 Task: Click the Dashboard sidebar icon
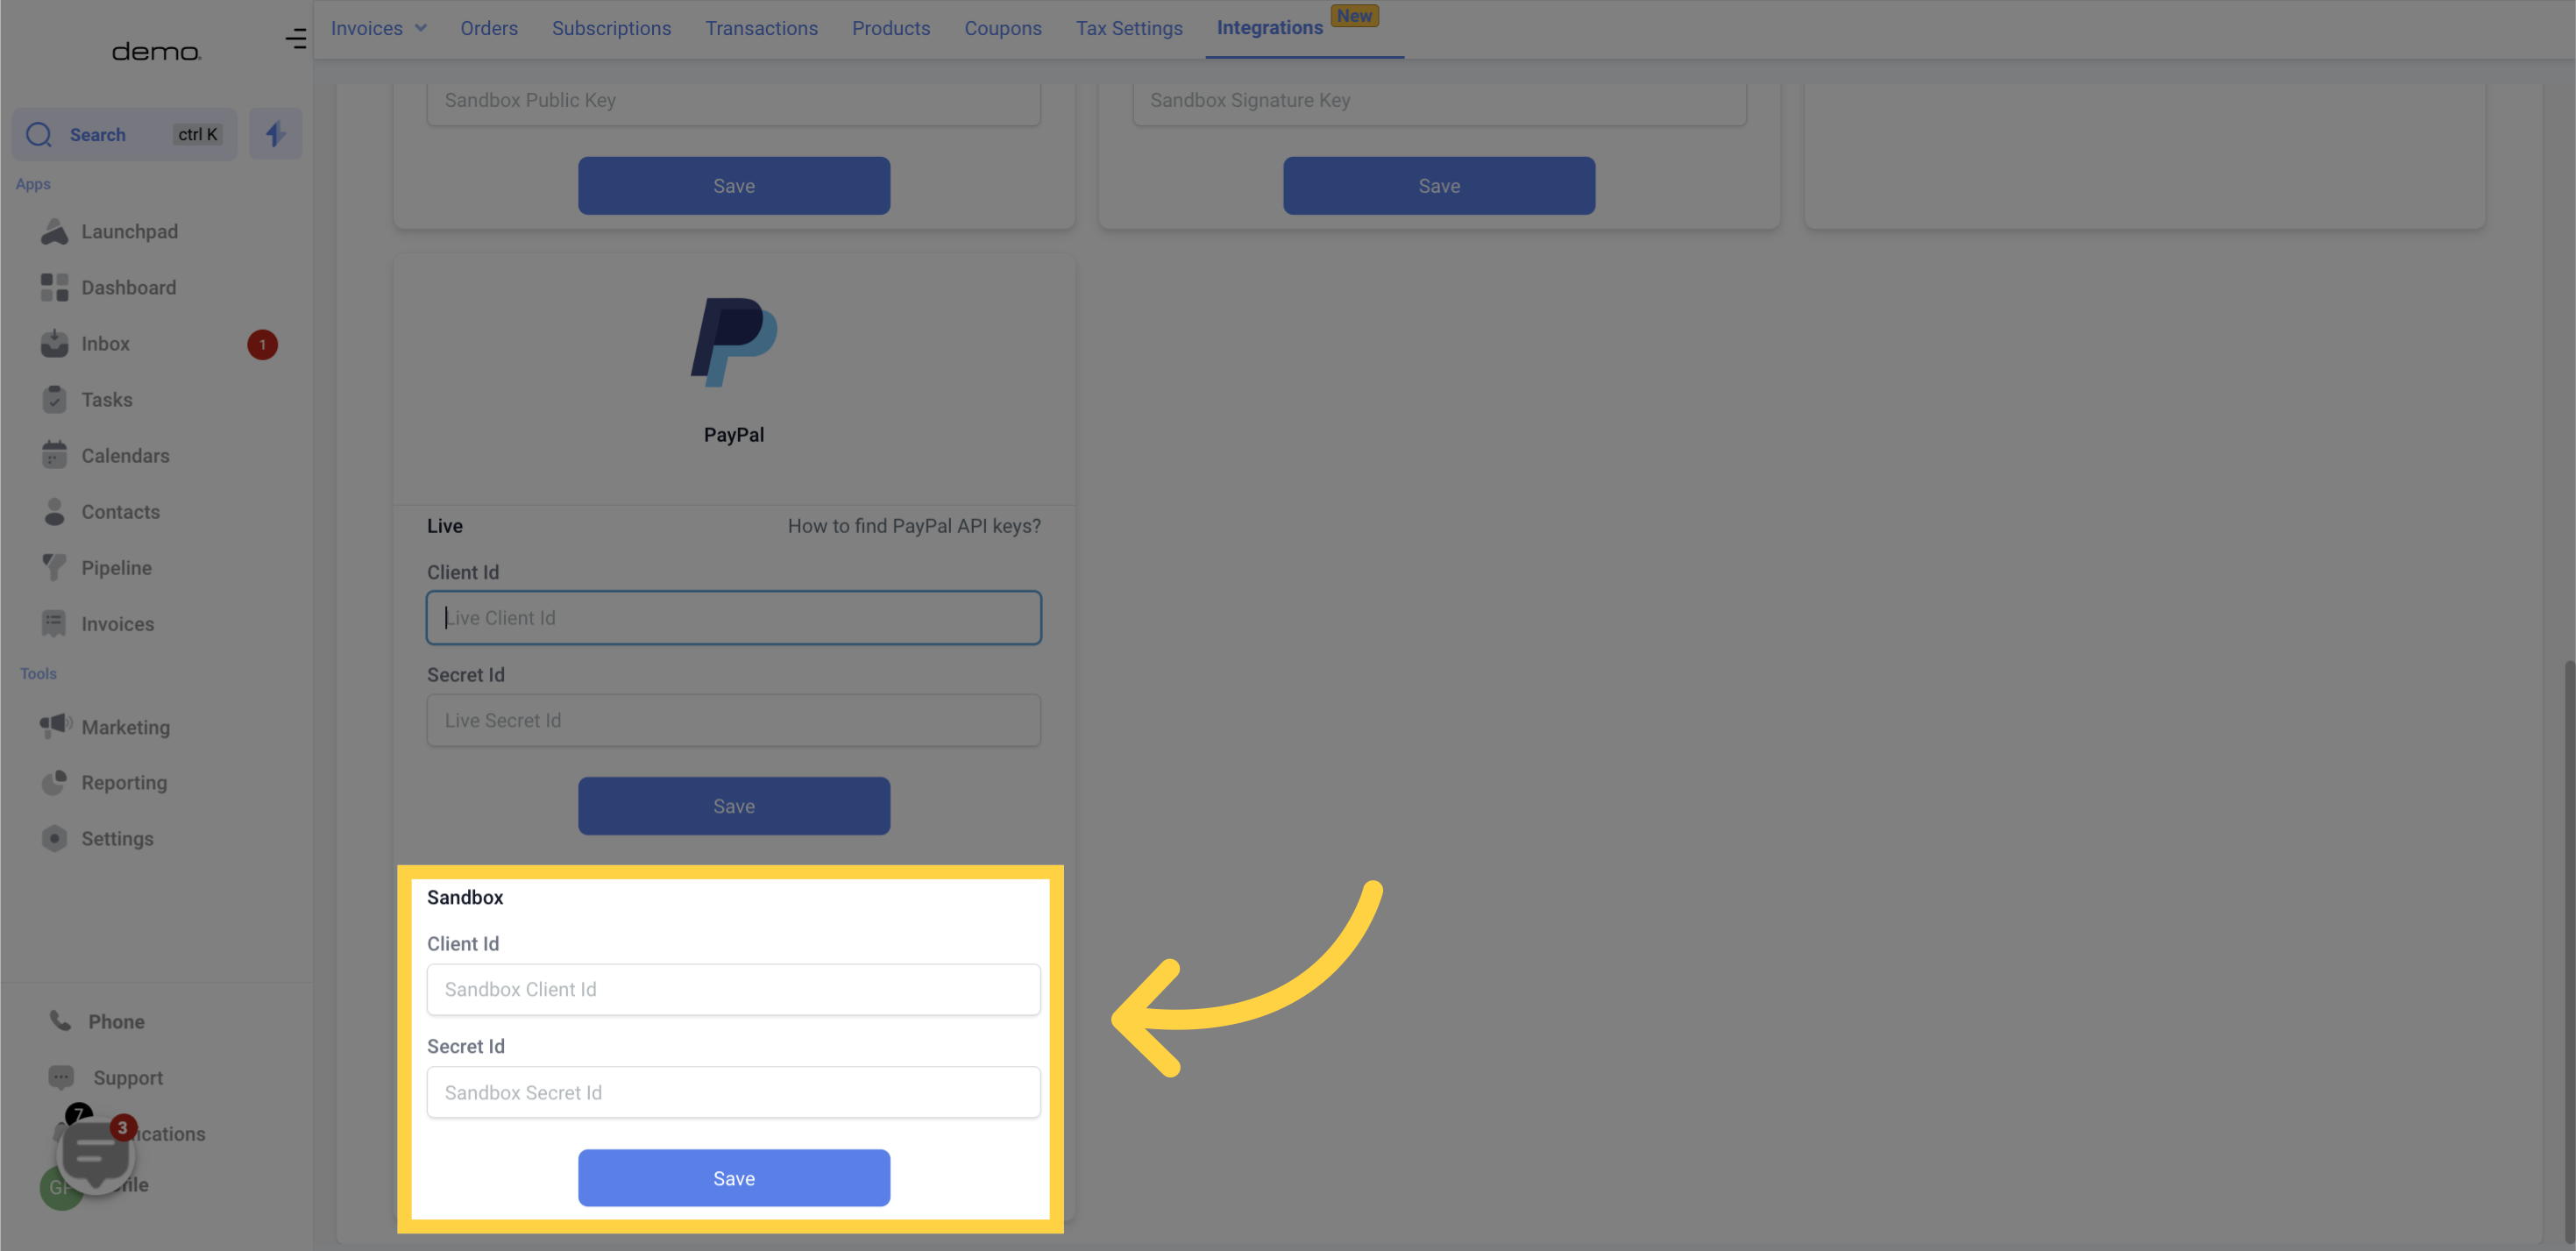click(54, 288)
